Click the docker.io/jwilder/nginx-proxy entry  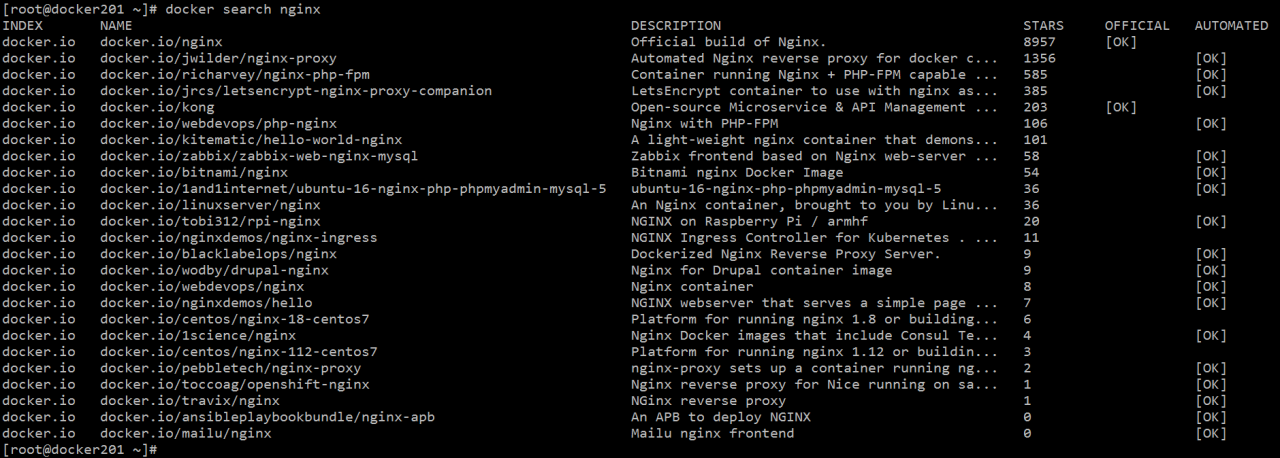tap(218, 58)
